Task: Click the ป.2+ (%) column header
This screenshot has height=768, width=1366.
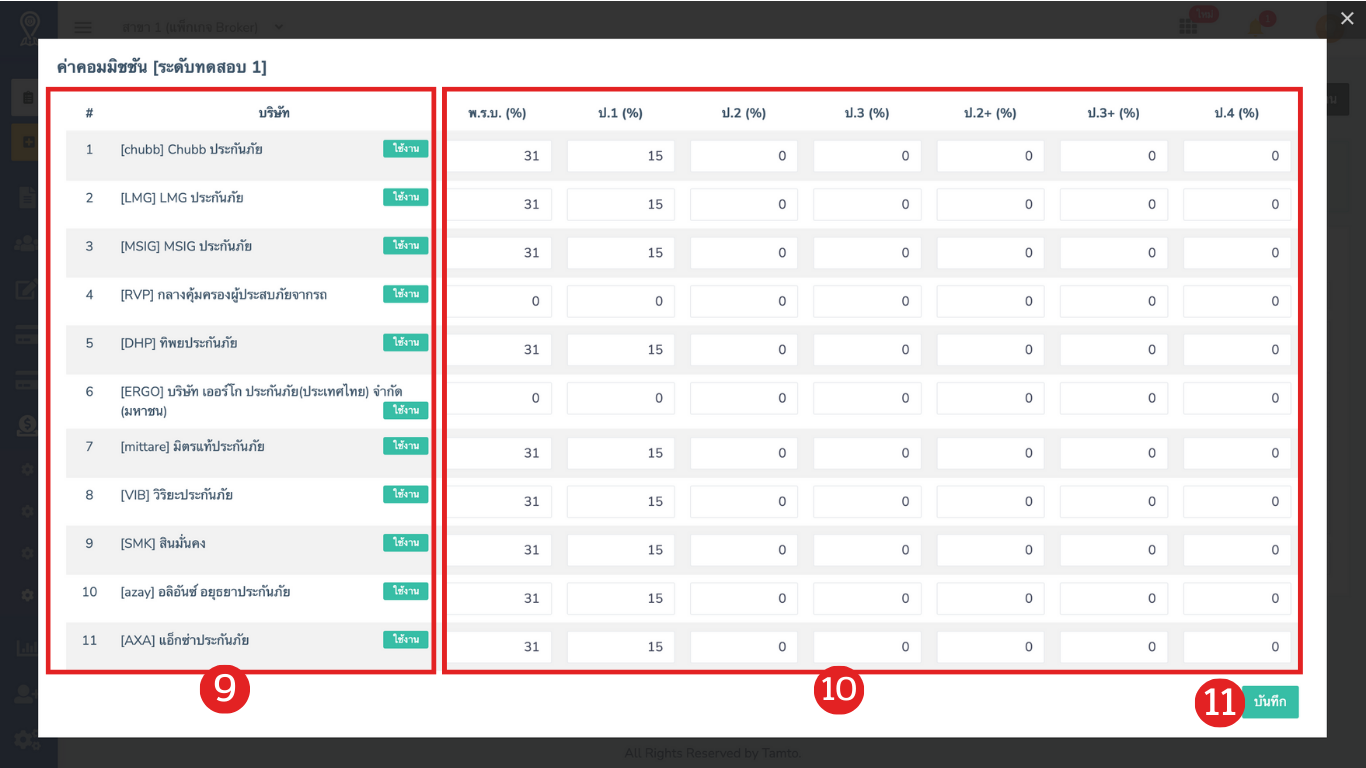Action: (990, 113)
